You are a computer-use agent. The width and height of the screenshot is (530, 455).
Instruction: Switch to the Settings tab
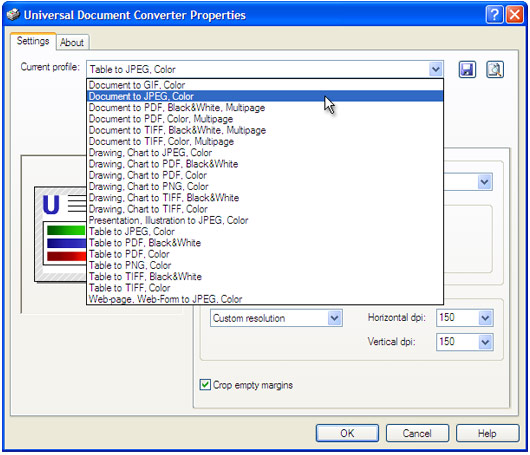coord(33,41)
